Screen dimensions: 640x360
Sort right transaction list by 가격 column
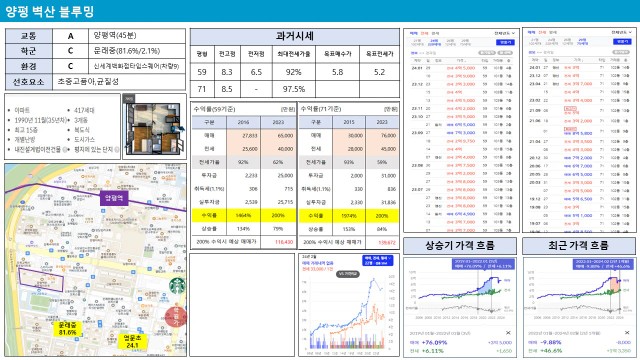578,60
